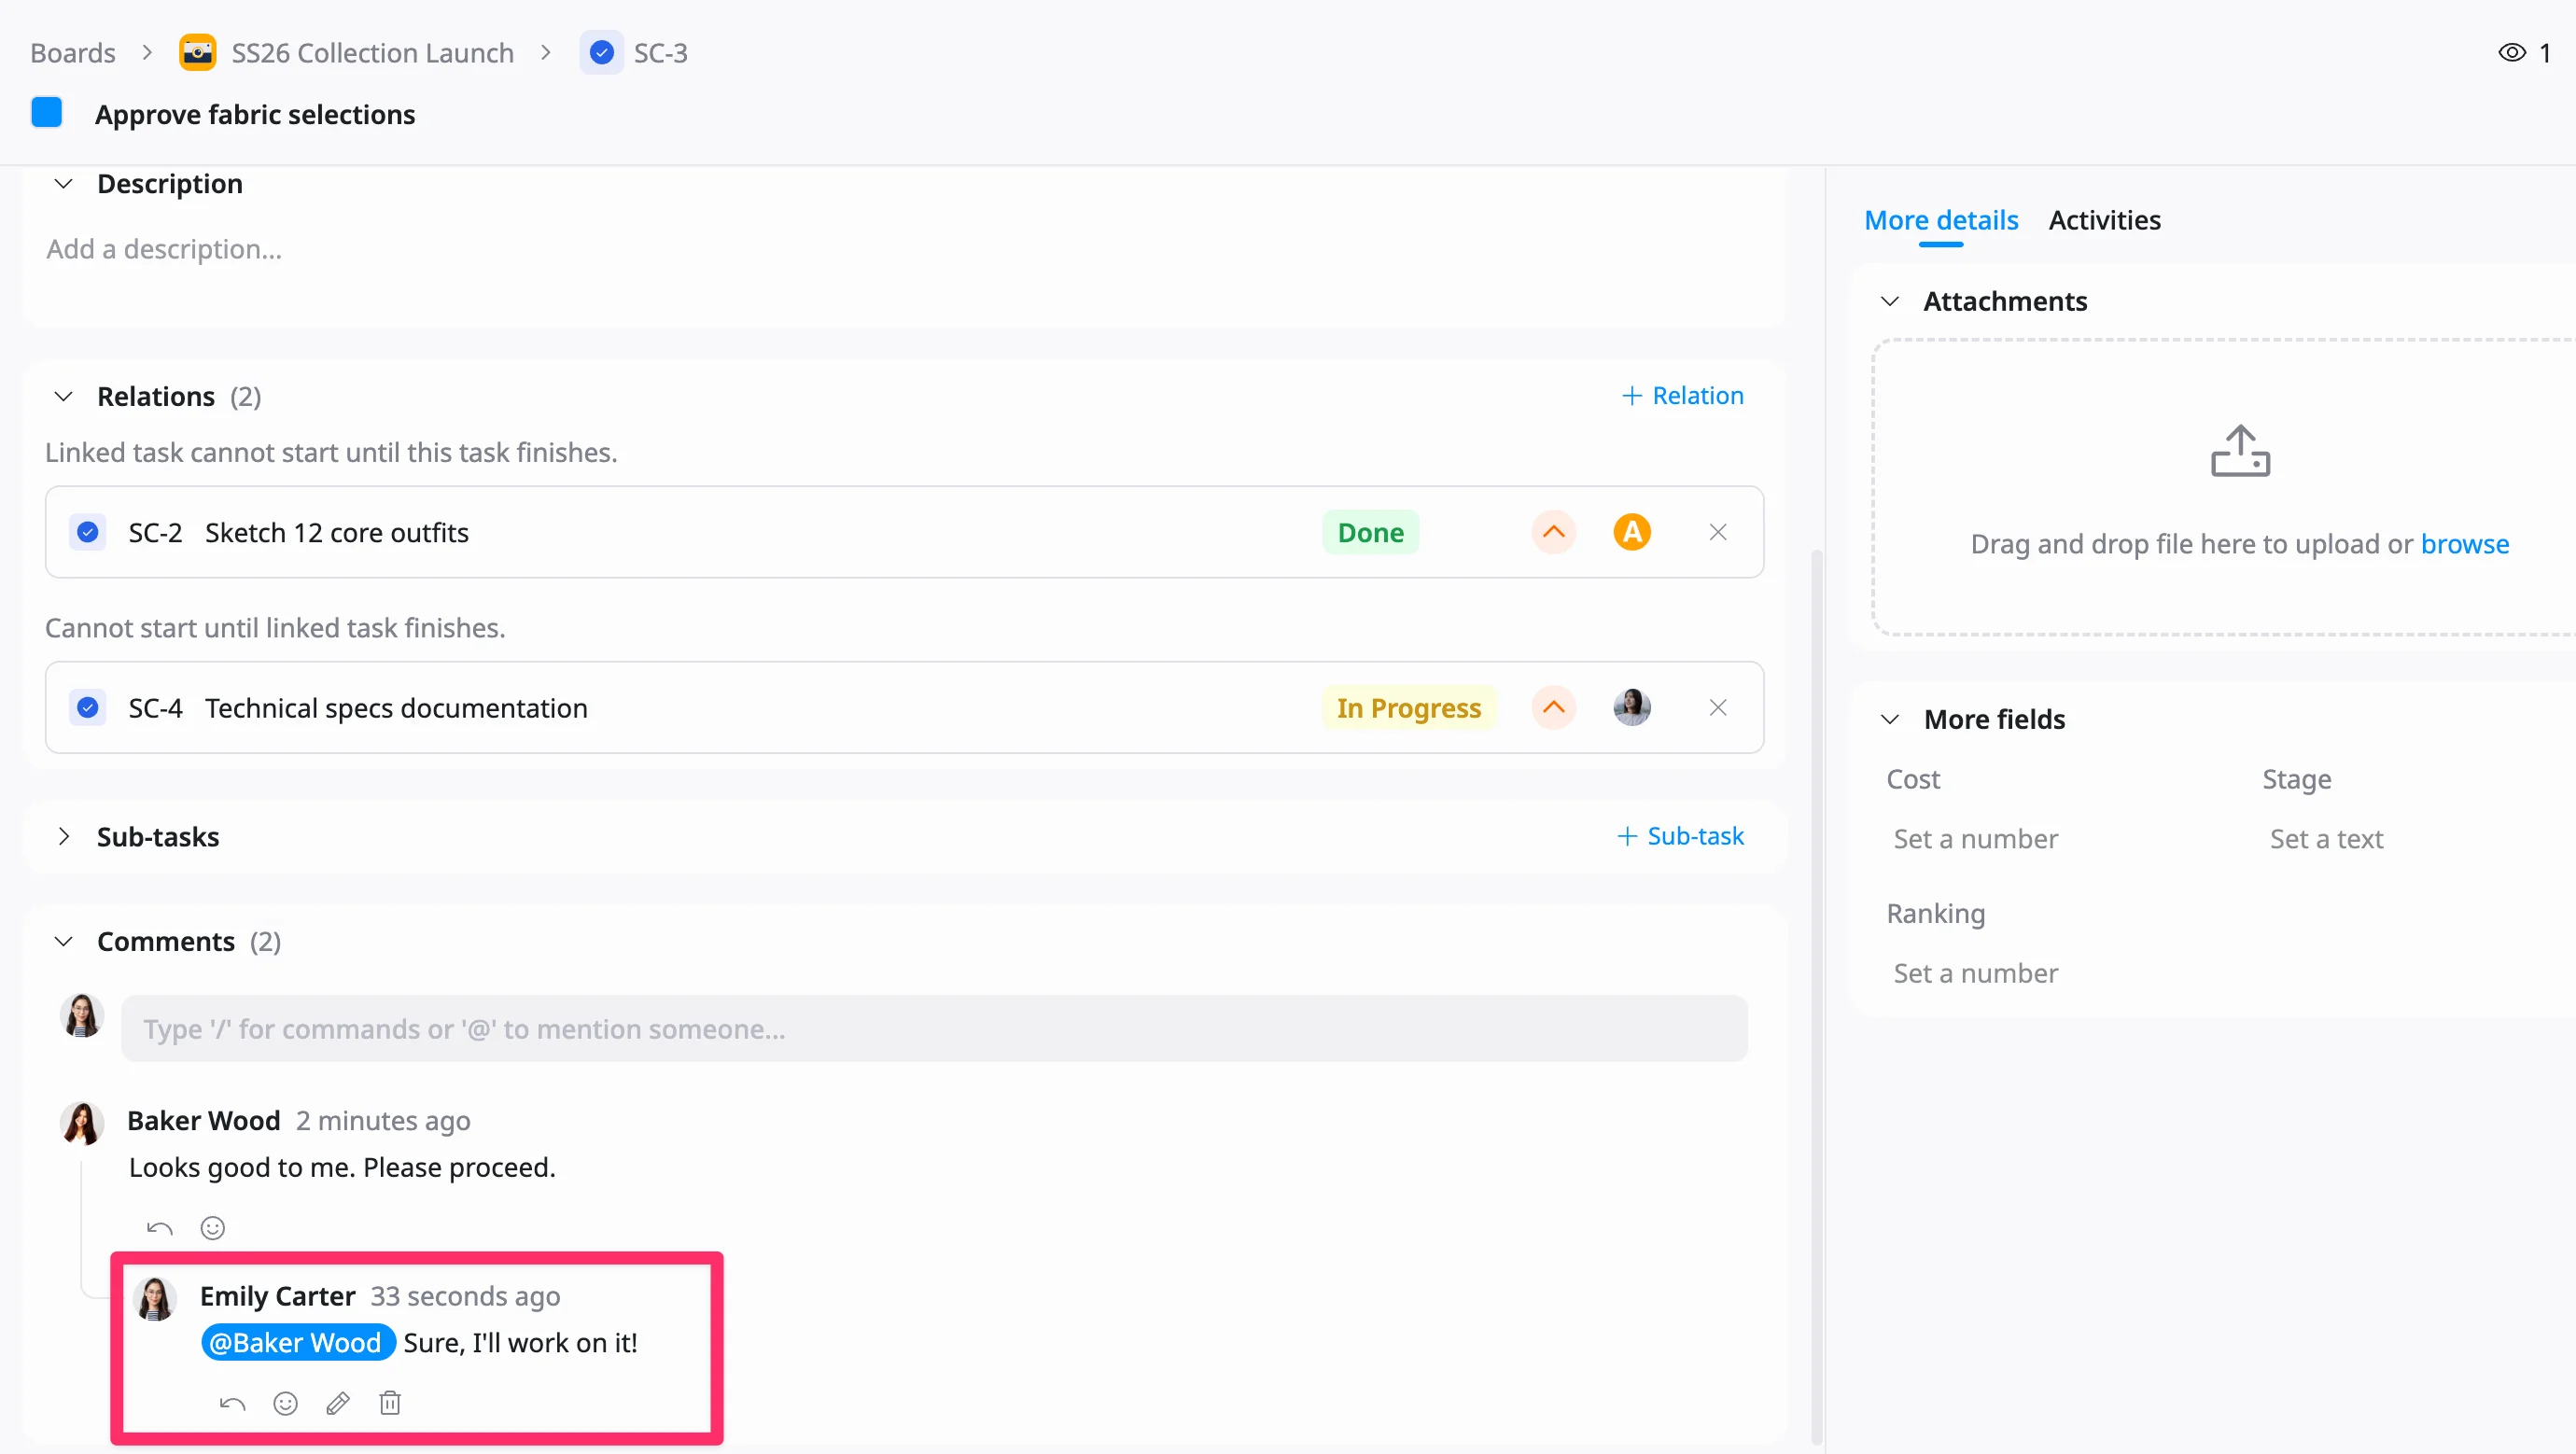The image size is (2576, 1454).
Task: Set a number for Ranking field
Action: pyautogui.click(x=1975, y=974)
